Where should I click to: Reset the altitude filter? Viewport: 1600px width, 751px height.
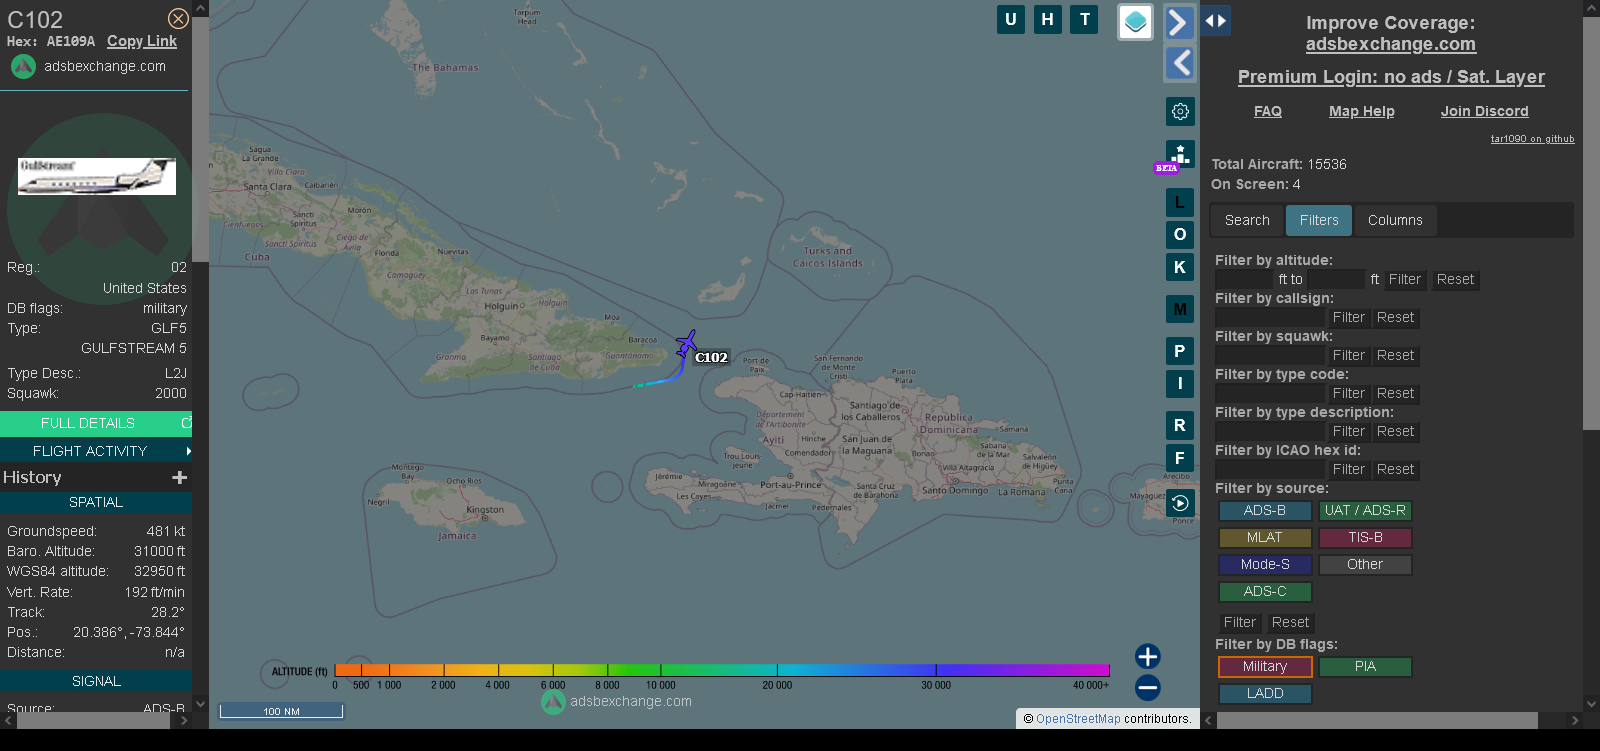pyautogui.click(x=1455, y=279)
